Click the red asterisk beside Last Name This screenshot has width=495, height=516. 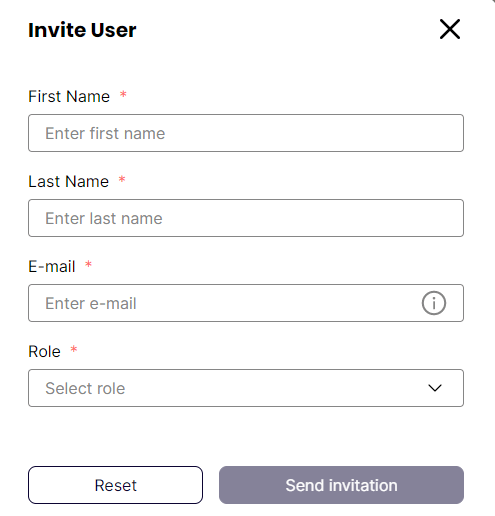[x=122, y=179]
